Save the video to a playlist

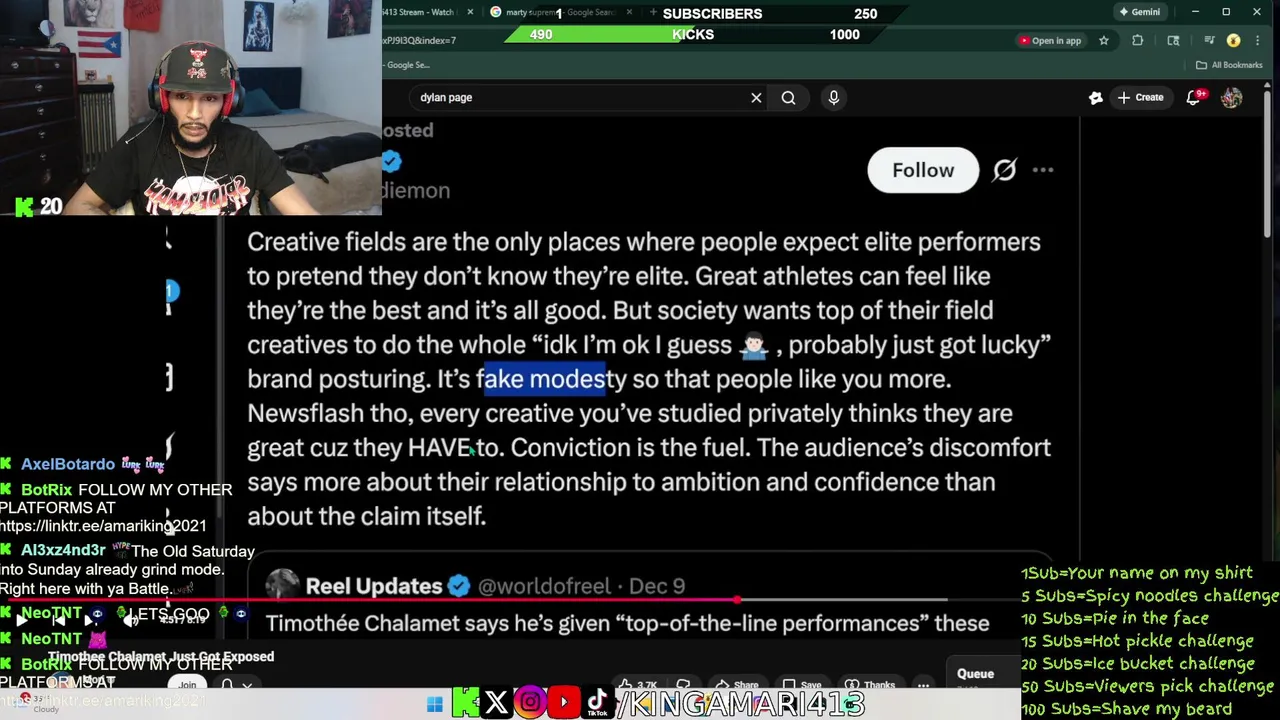click(x=802, y=685)
